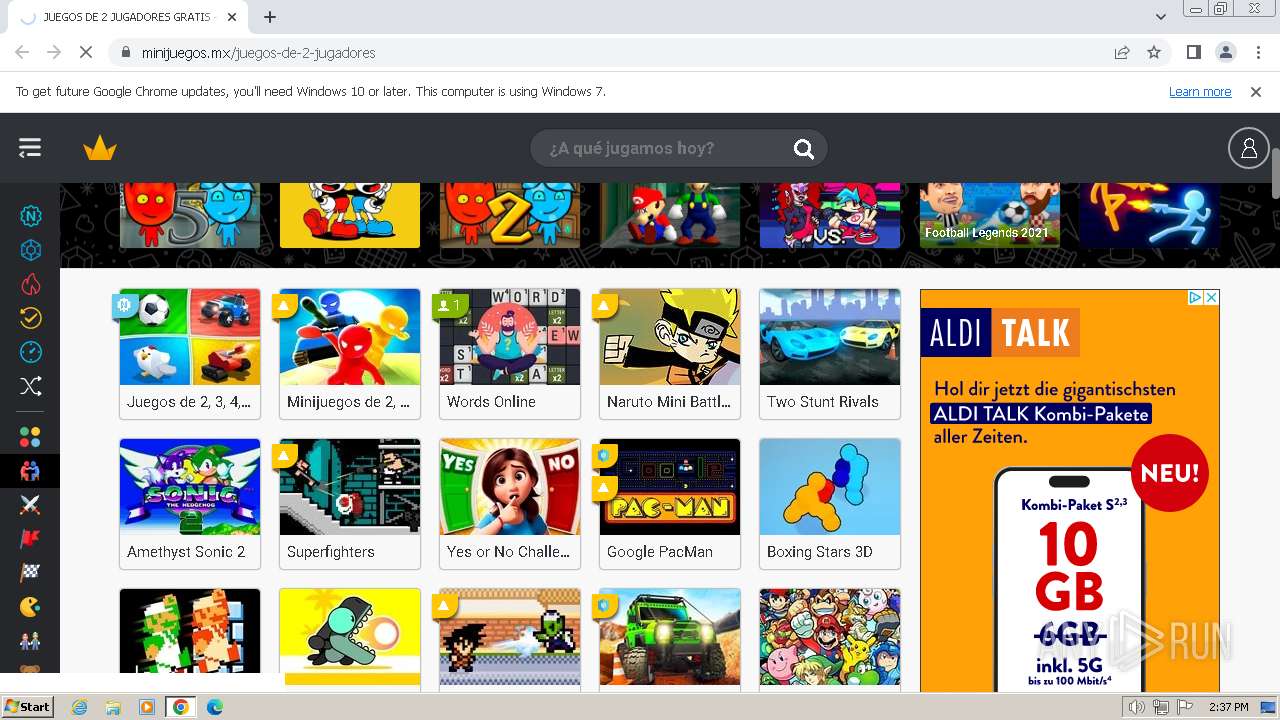Close the ALDI Talk ad
The width and height of the screenshot is (1280, 720).
[1211, 298]
